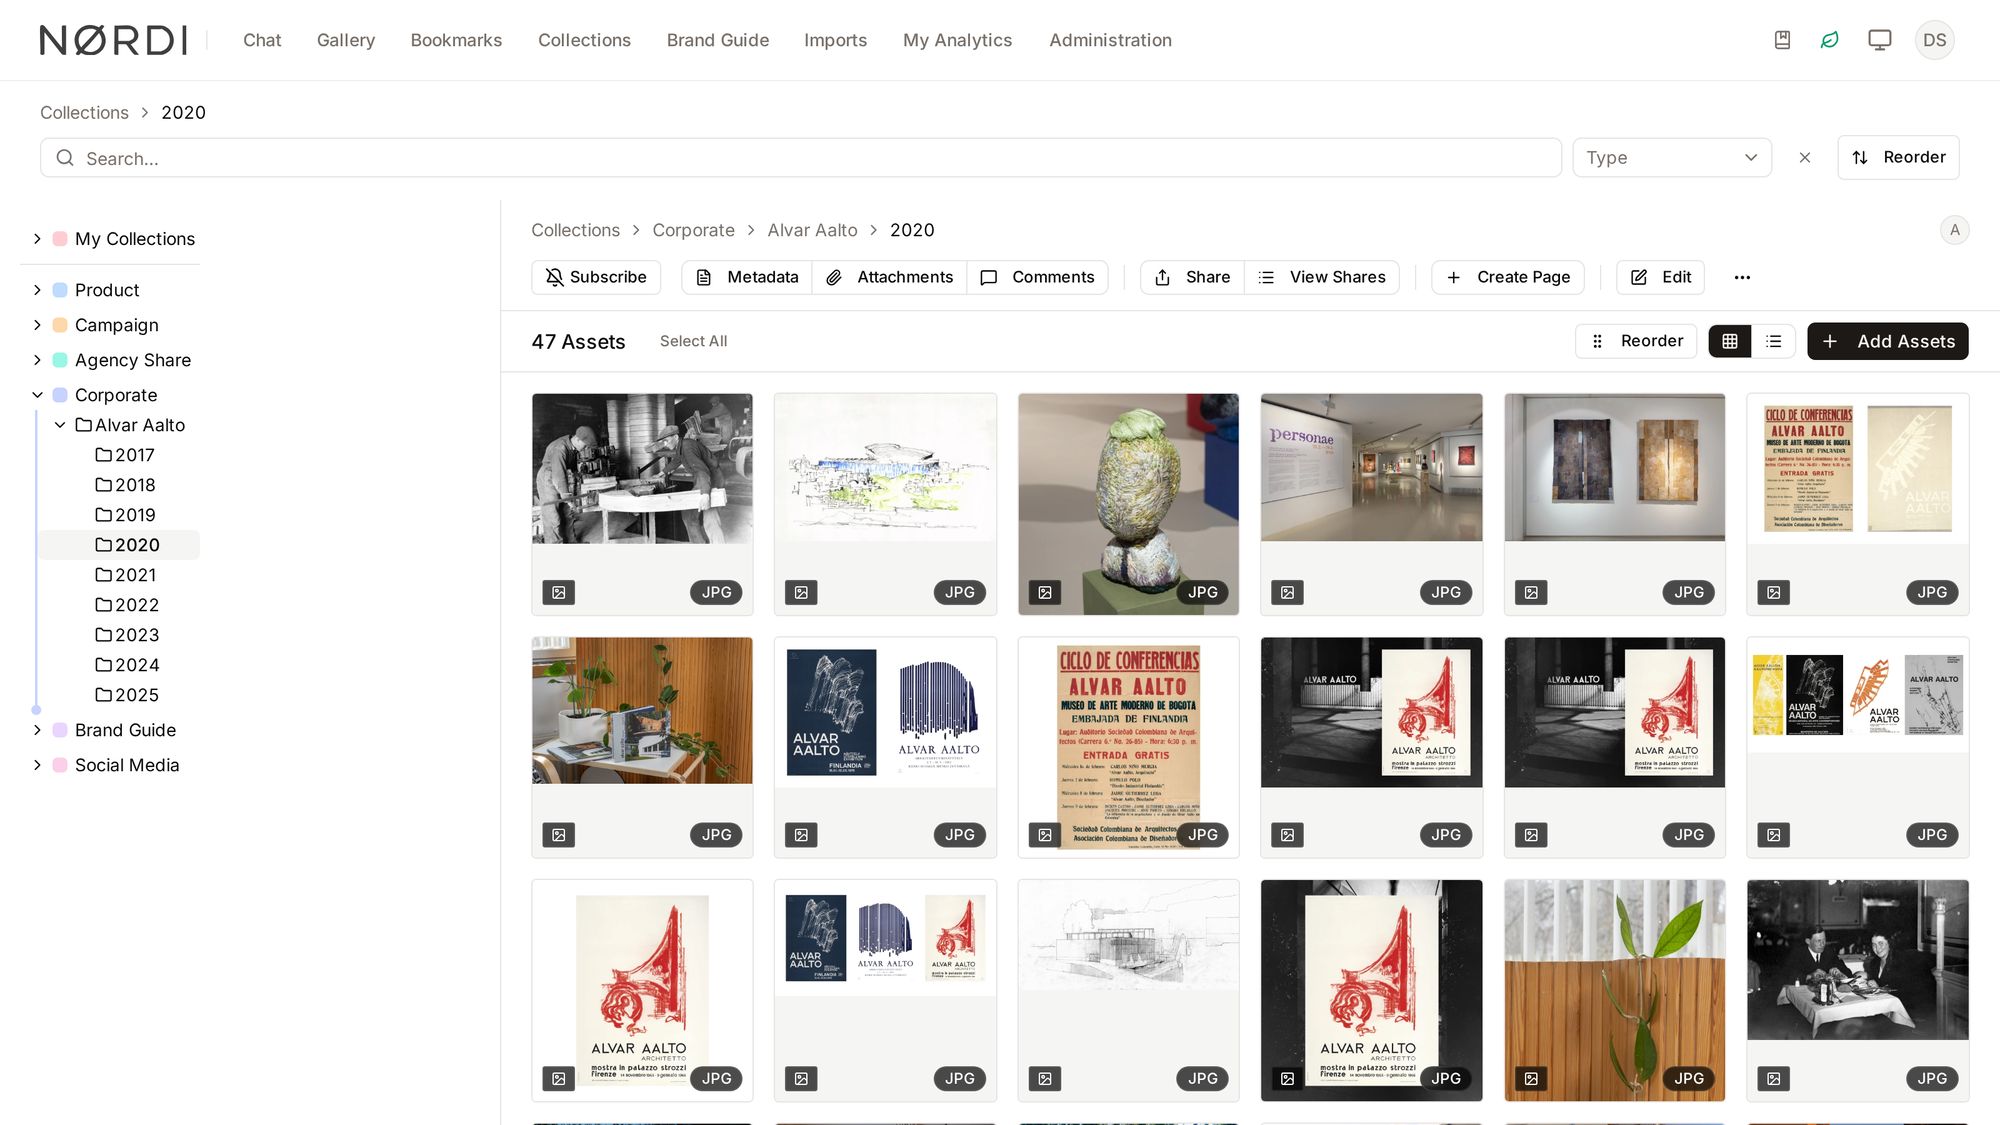This screenshot has width=2000, height=1125.
Task: Open the bookmark icon in top bar
Action: [x=1782, y=40]
